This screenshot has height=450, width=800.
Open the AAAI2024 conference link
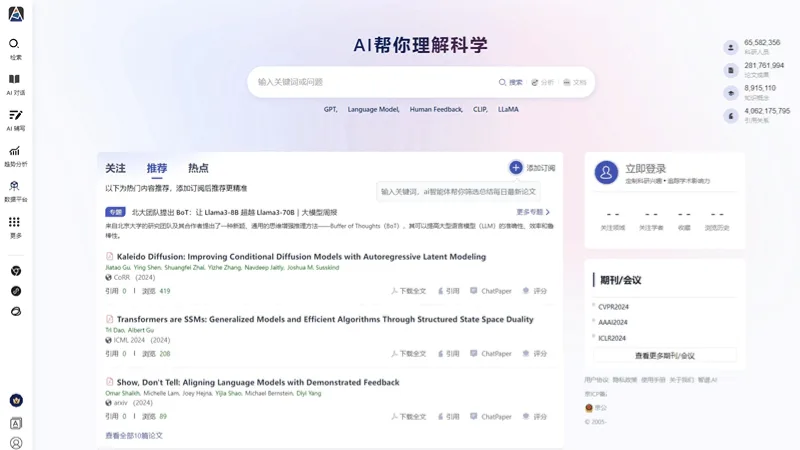pos(613,322)
